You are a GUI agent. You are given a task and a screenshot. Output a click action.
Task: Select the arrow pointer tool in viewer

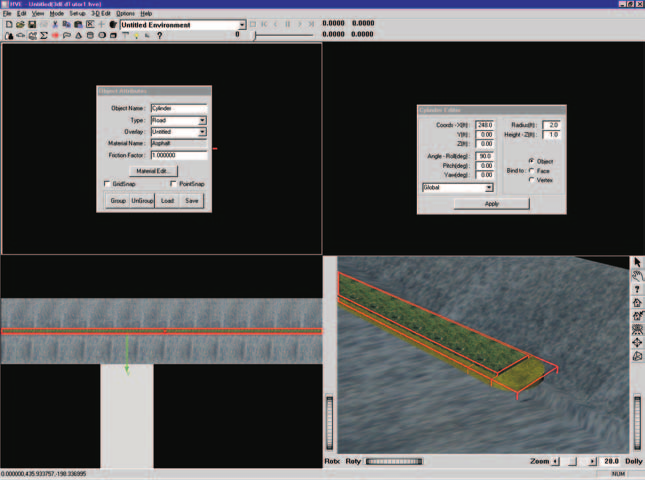[637, 262]
